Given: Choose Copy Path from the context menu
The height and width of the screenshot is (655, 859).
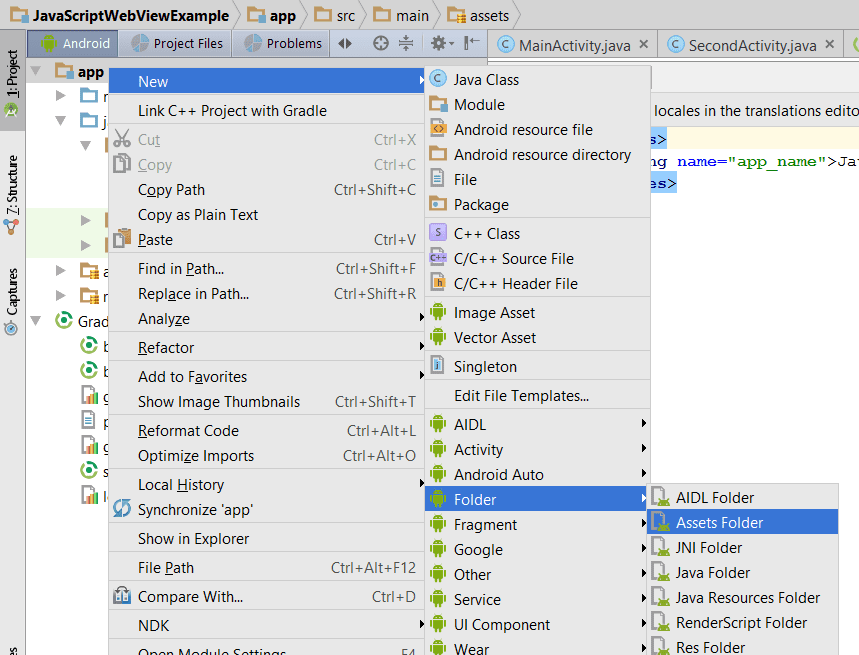Looking at the screenshot, I should point(267,189).
